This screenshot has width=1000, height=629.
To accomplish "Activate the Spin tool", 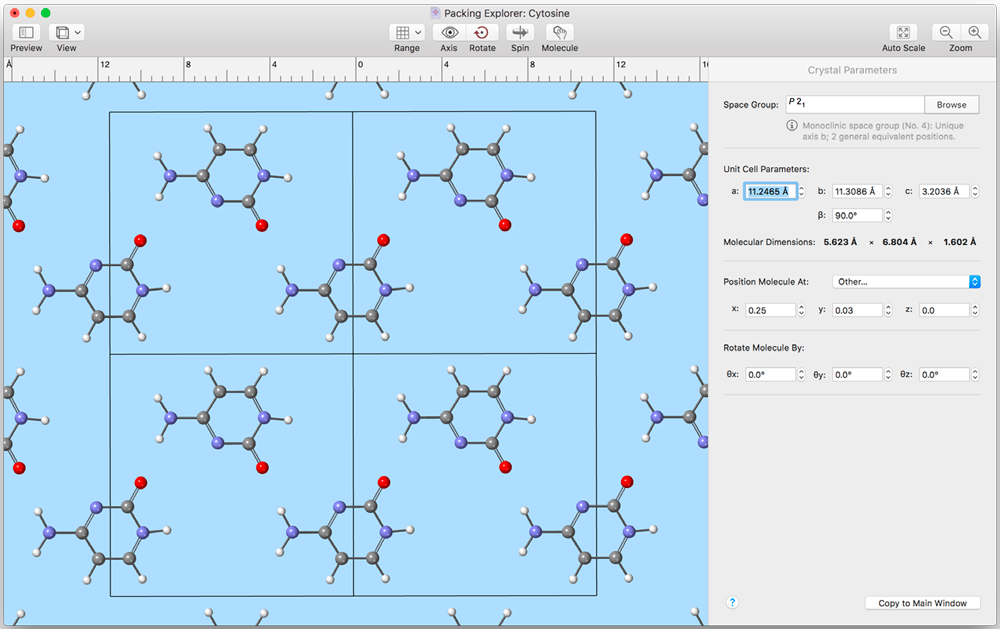I will [520, 32].
